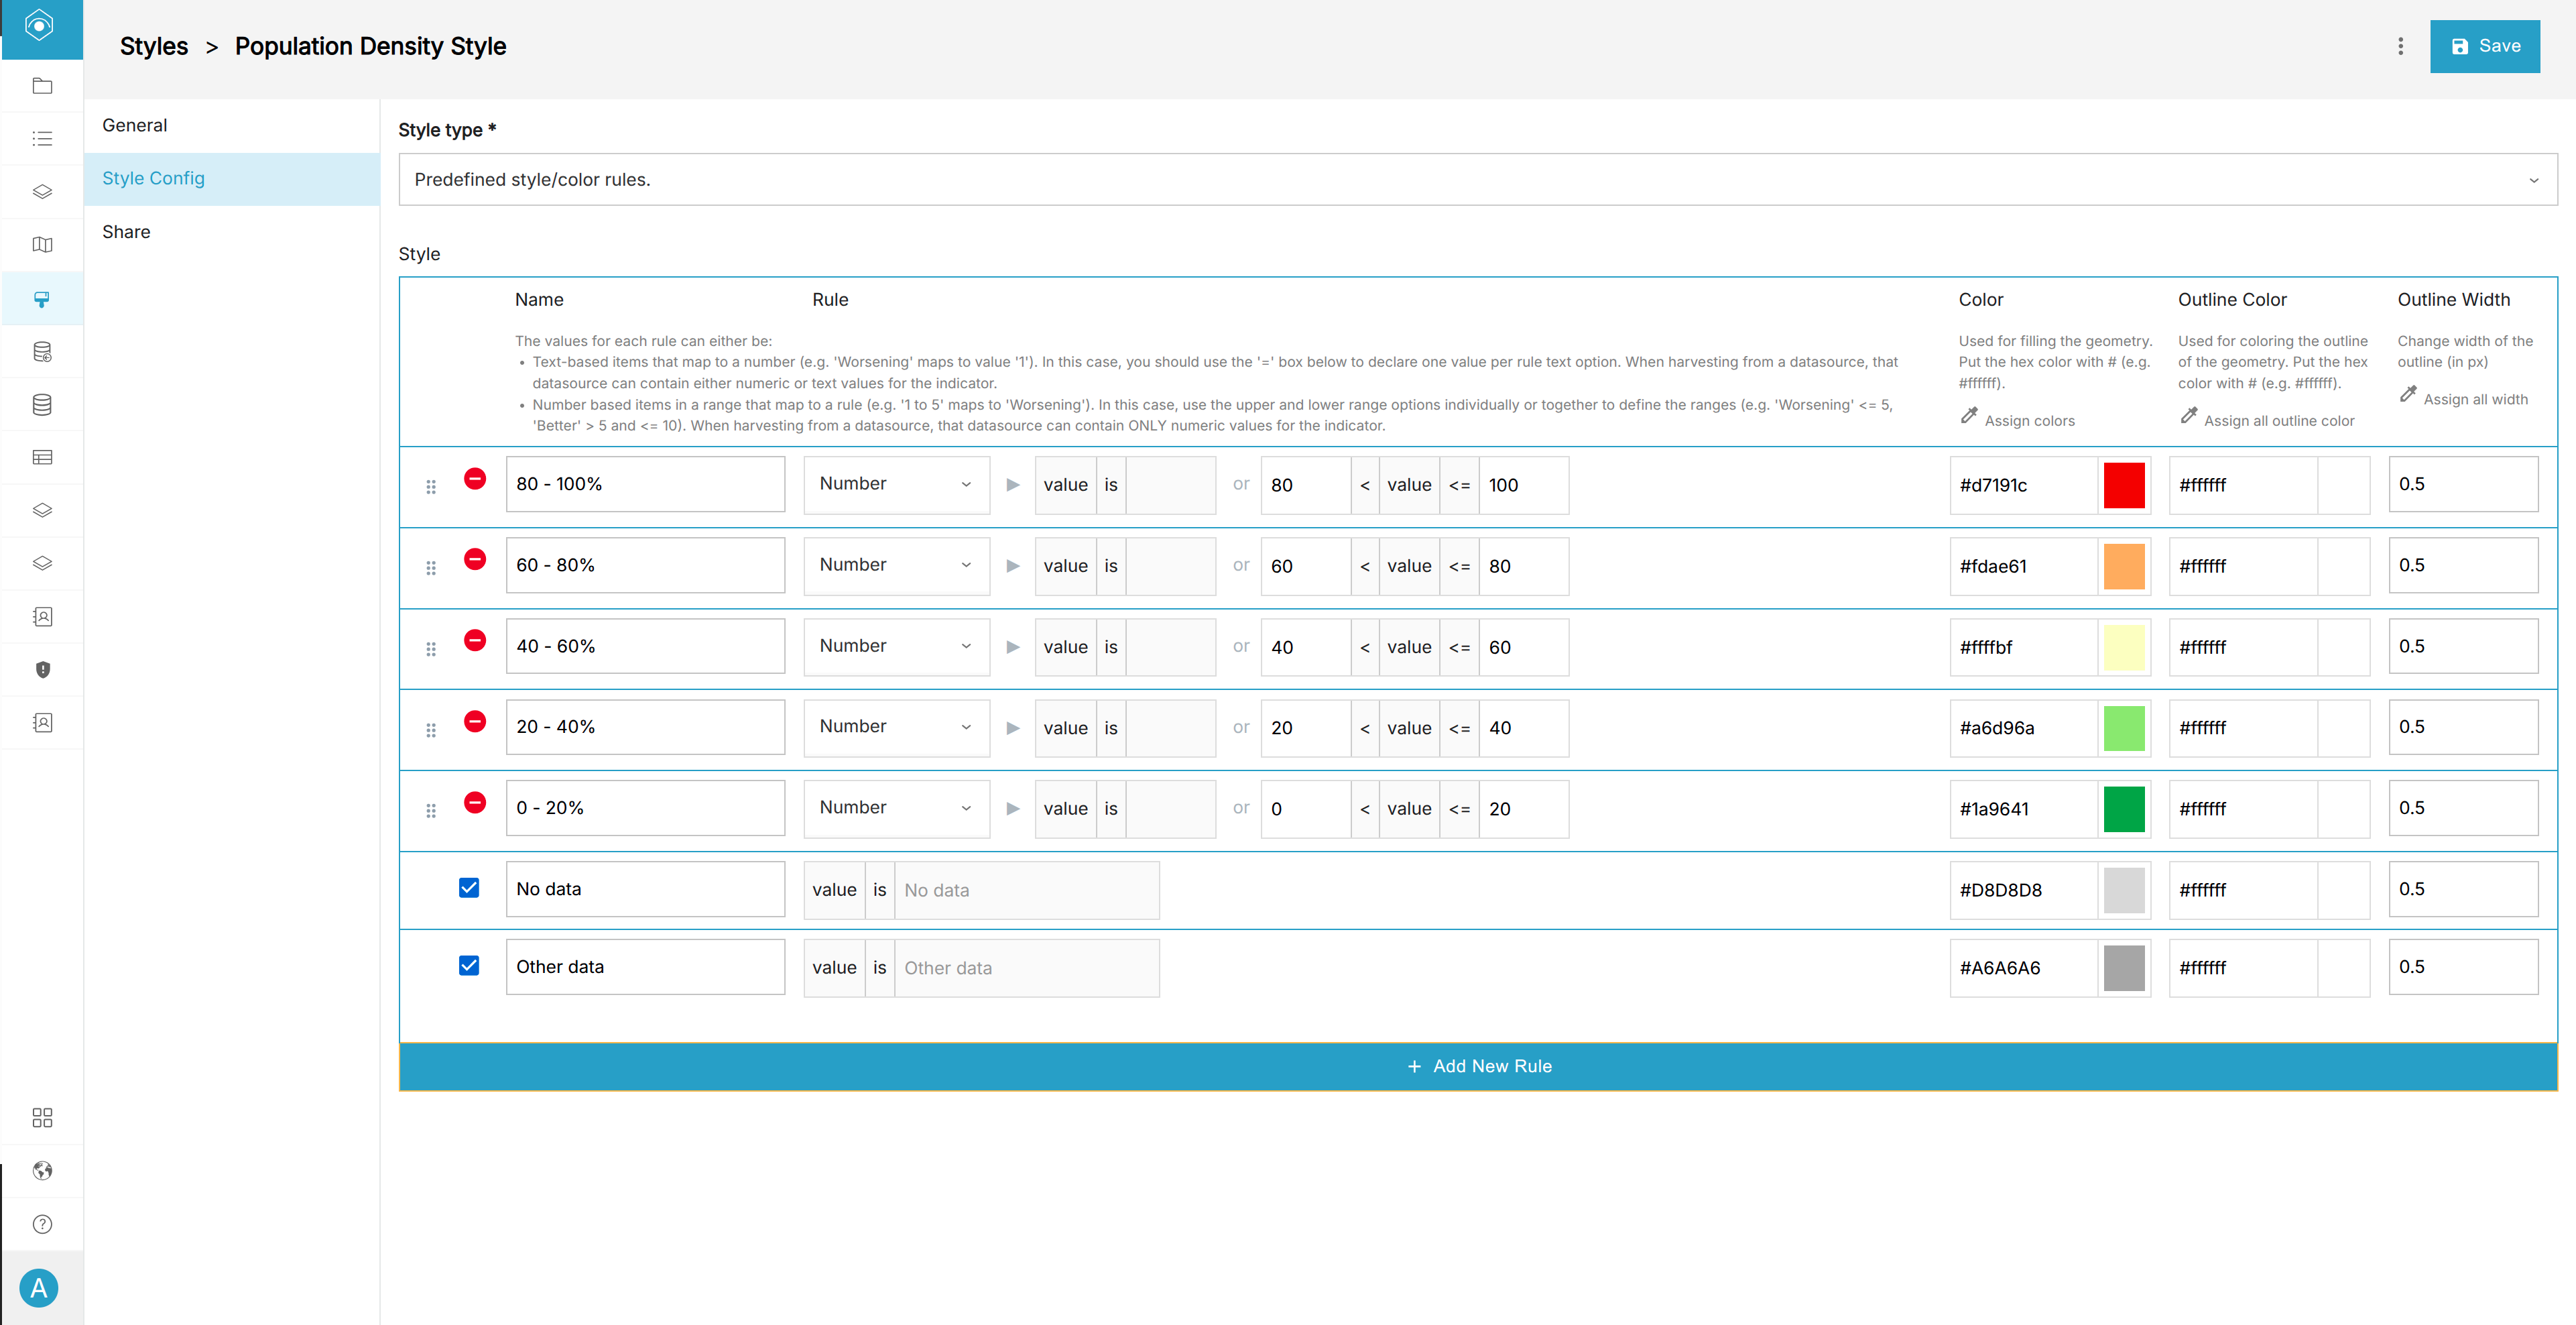Viewport: 2576px width, 1325px height.
Task: Open Number dropdown for 20 - 40% rule
Action: [x=896, y=727]
